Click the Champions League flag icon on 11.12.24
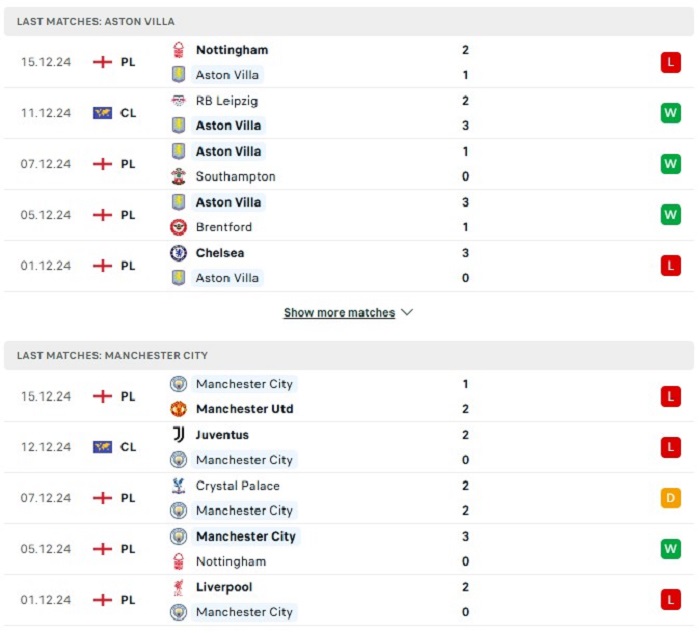This screenshot has width=700, height=633. (102, 113)
